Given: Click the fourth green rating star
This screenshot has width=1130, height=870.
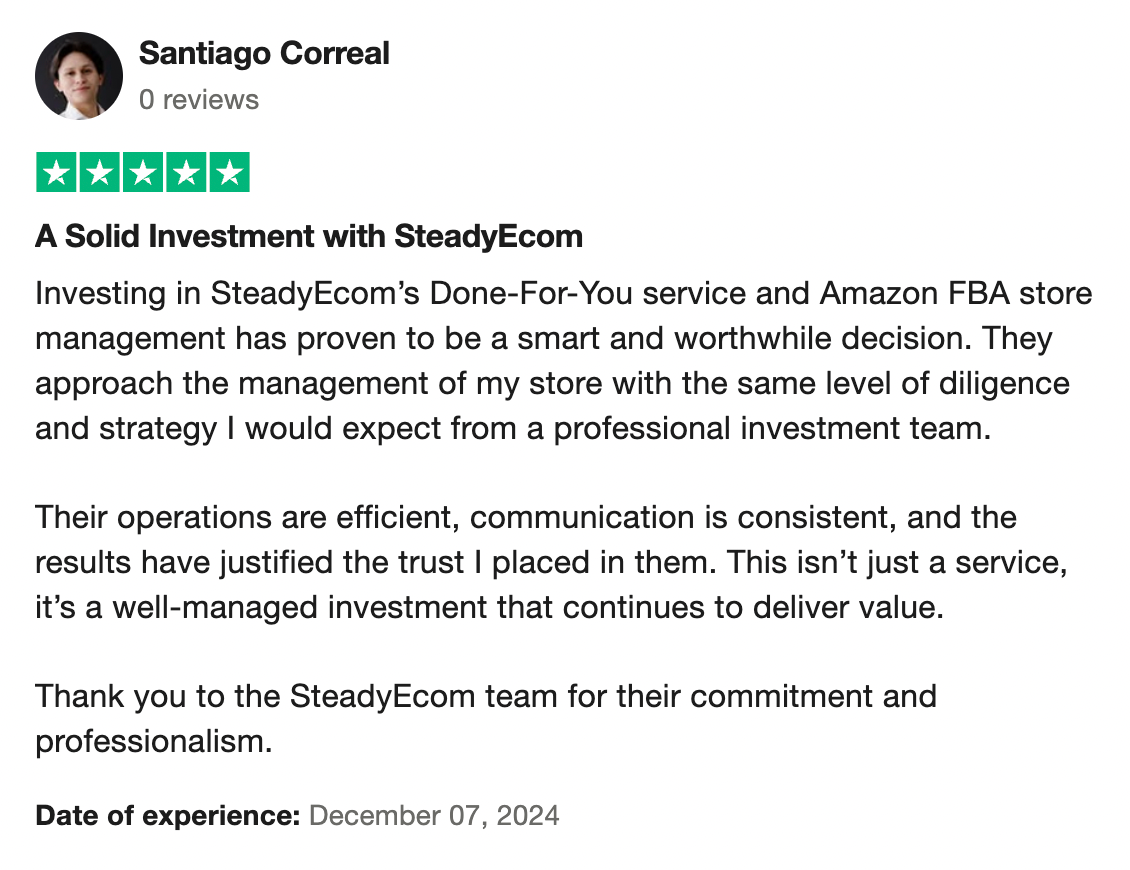Looking at the screenshot, I should [x=186, y=173].
